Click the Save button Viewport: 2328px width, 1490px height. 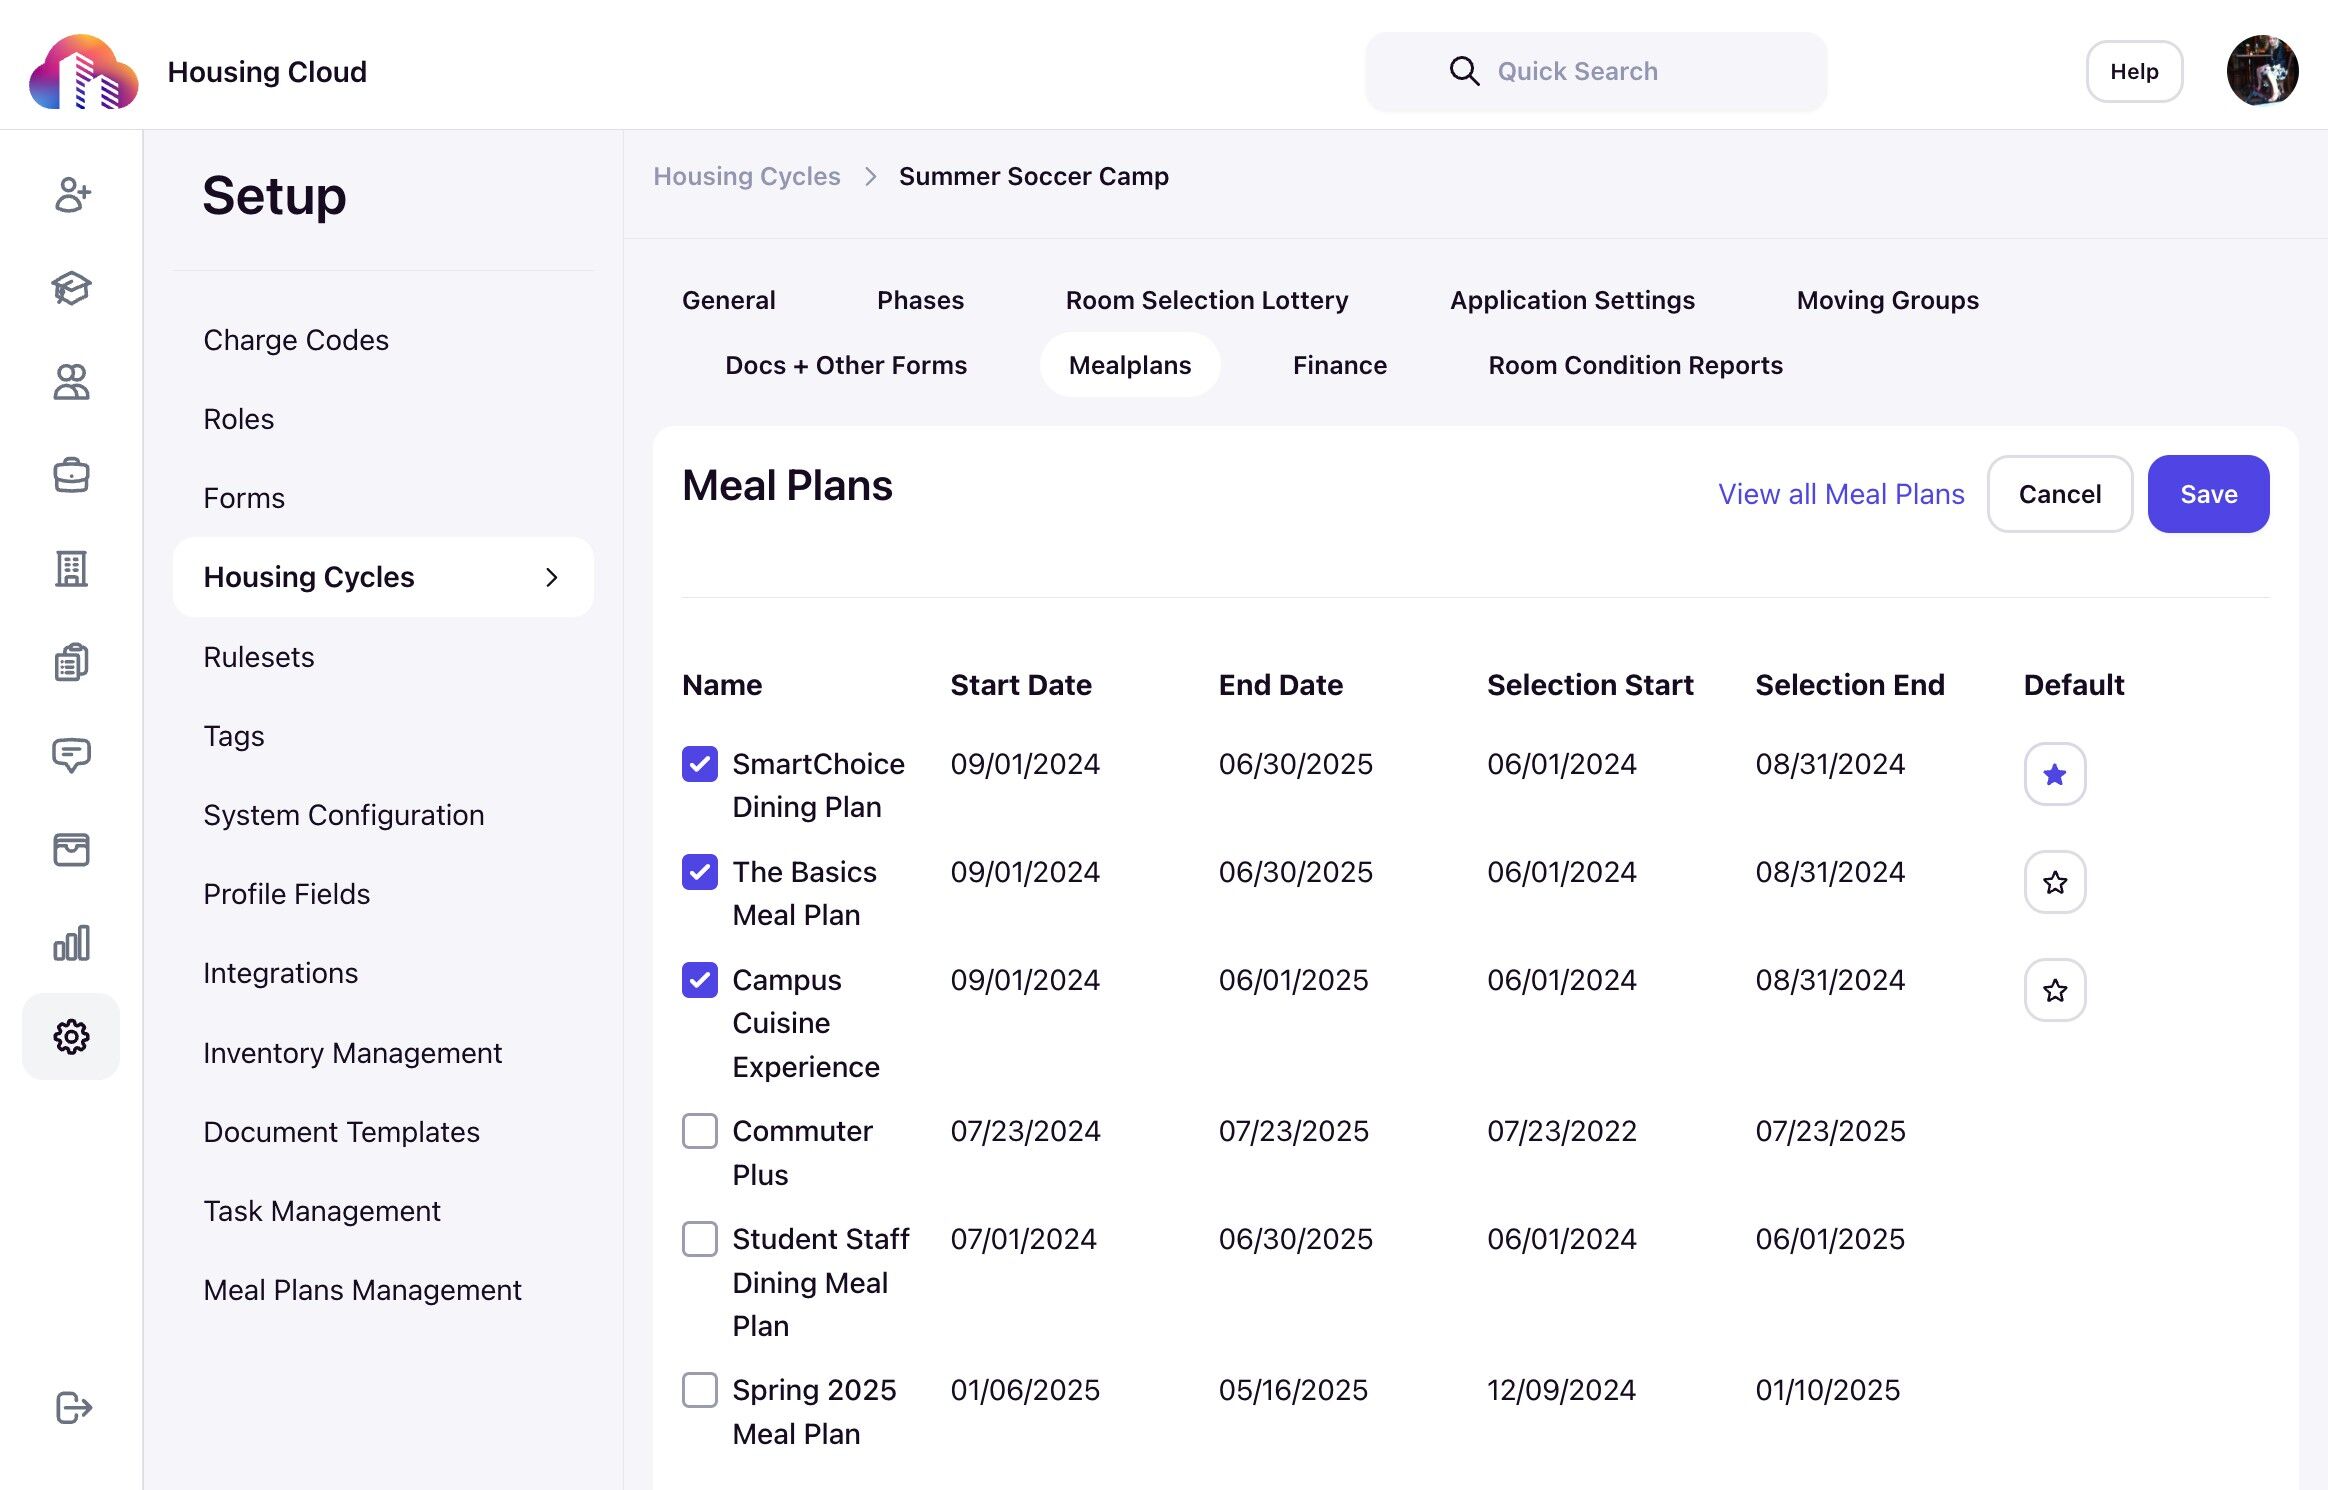click(2208, 494)
